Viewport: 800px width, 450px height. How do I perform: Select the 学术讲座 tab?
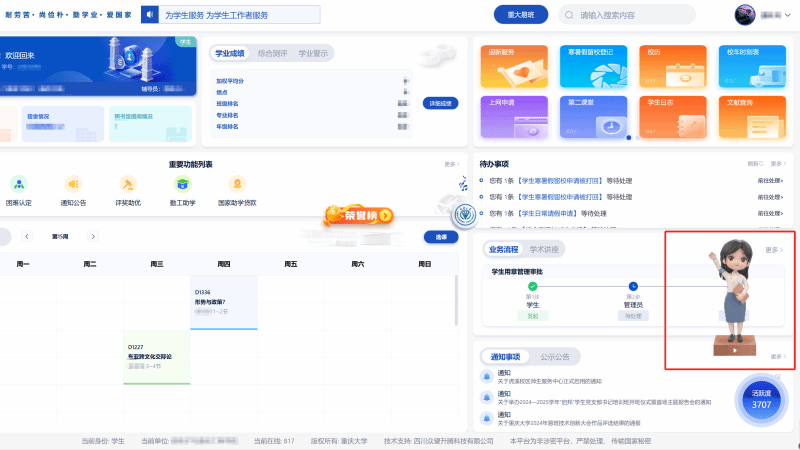545,249
